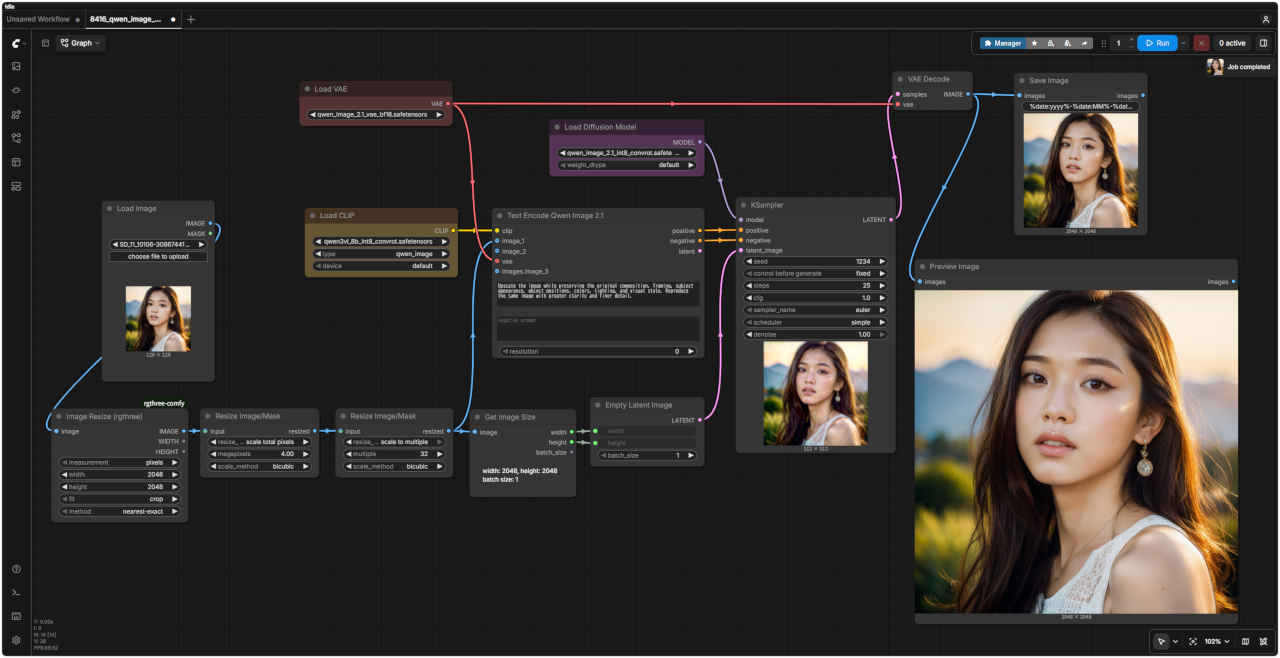This screenshot has width=1280, height=658.
Task: Open the weight_dtype default dropdown
Action: tap(627, 165)
